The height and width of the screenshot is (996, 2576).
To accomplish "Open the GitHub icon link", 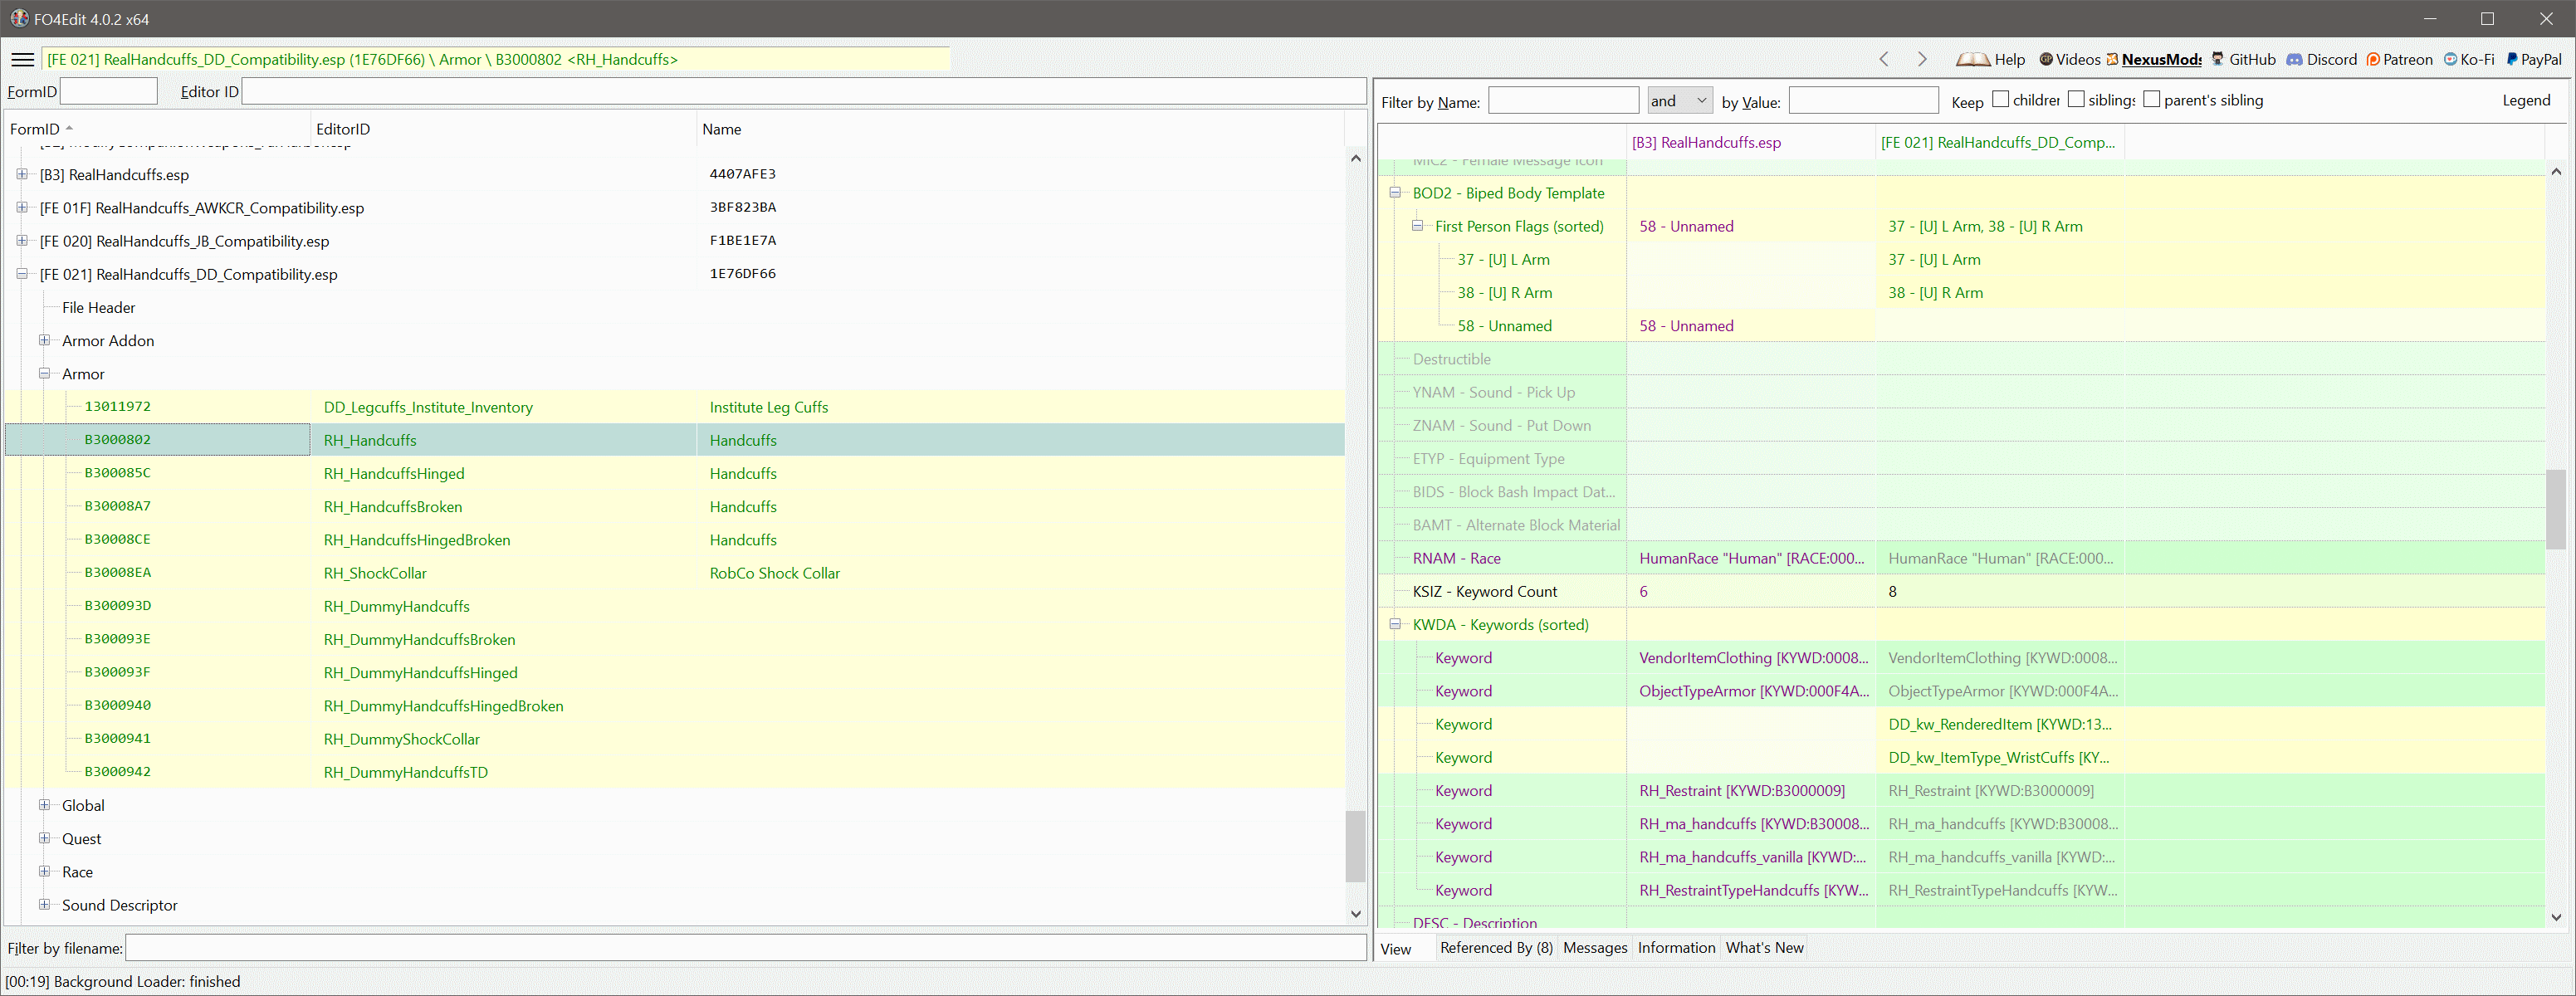I will 2218,59.
